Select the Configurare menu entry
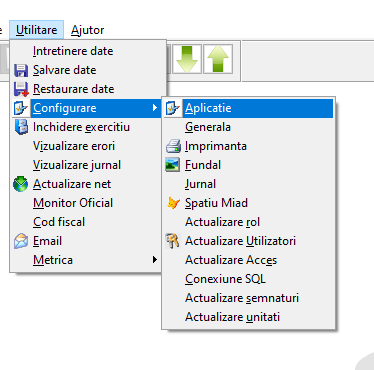This screenshot has height=370, width=374. point(88,108)
